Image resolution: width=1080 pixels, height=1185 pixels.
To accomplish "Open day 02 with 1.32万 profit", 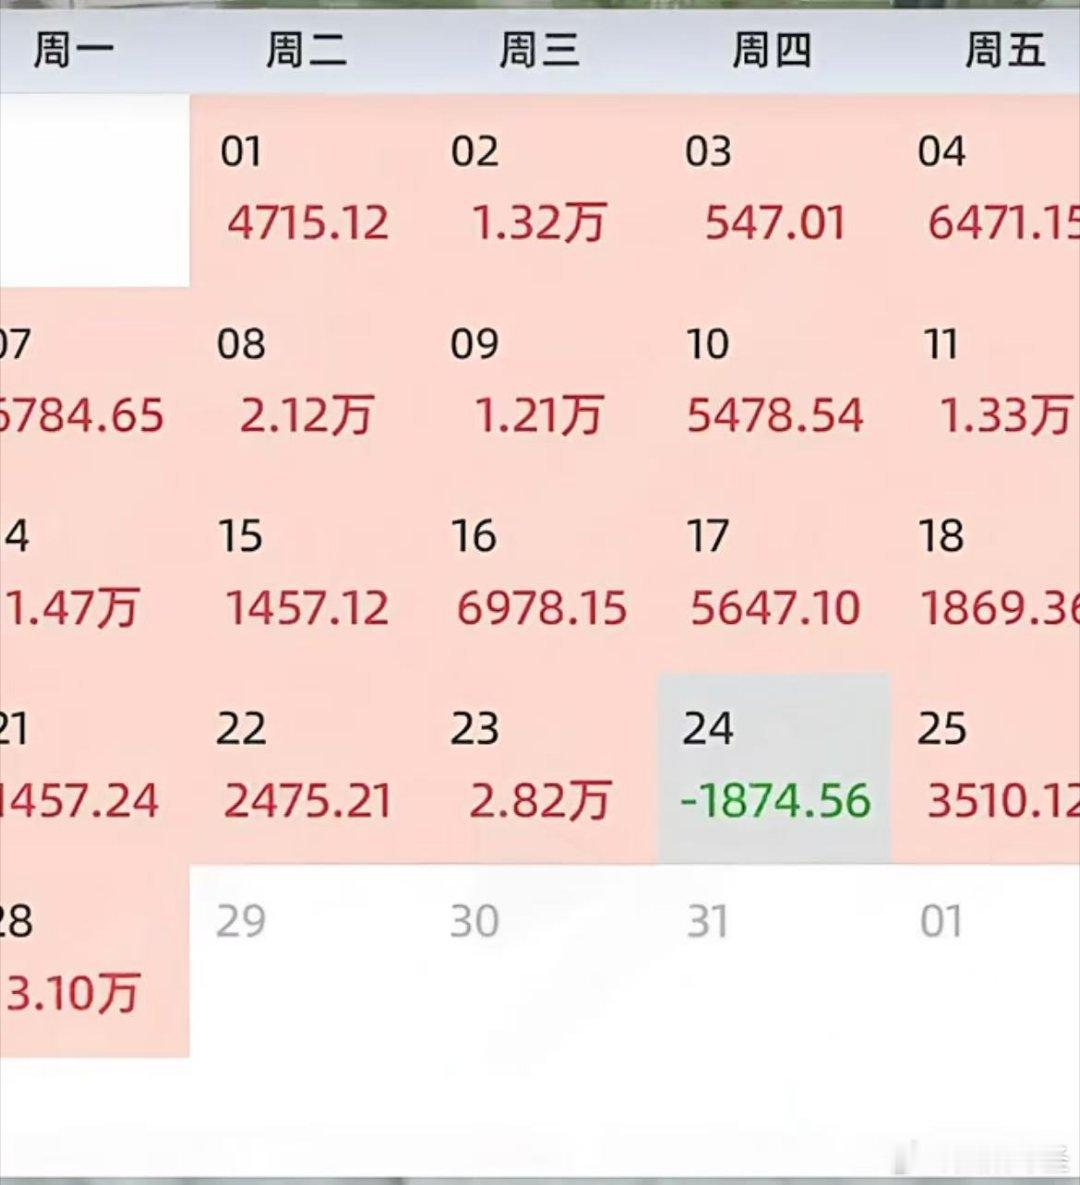I will [x=540, y=191].
